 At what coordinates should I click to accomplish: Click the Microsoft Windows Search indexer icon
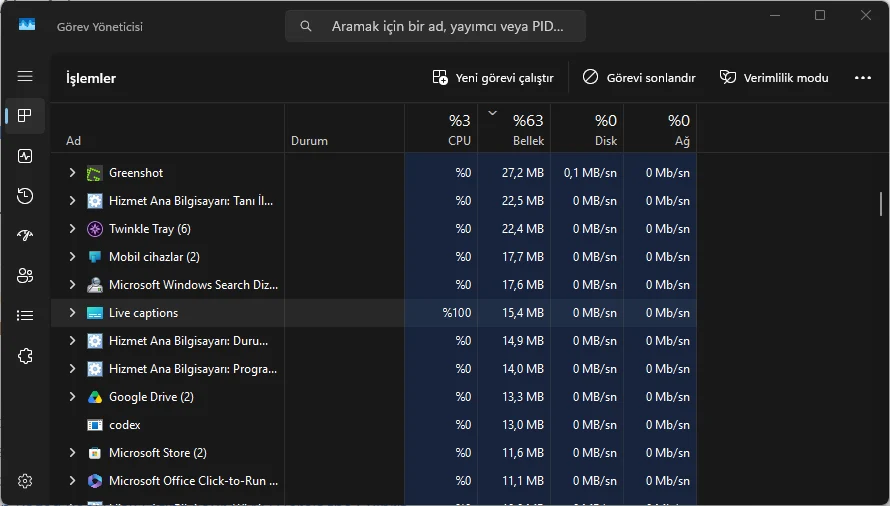(95, 285)
